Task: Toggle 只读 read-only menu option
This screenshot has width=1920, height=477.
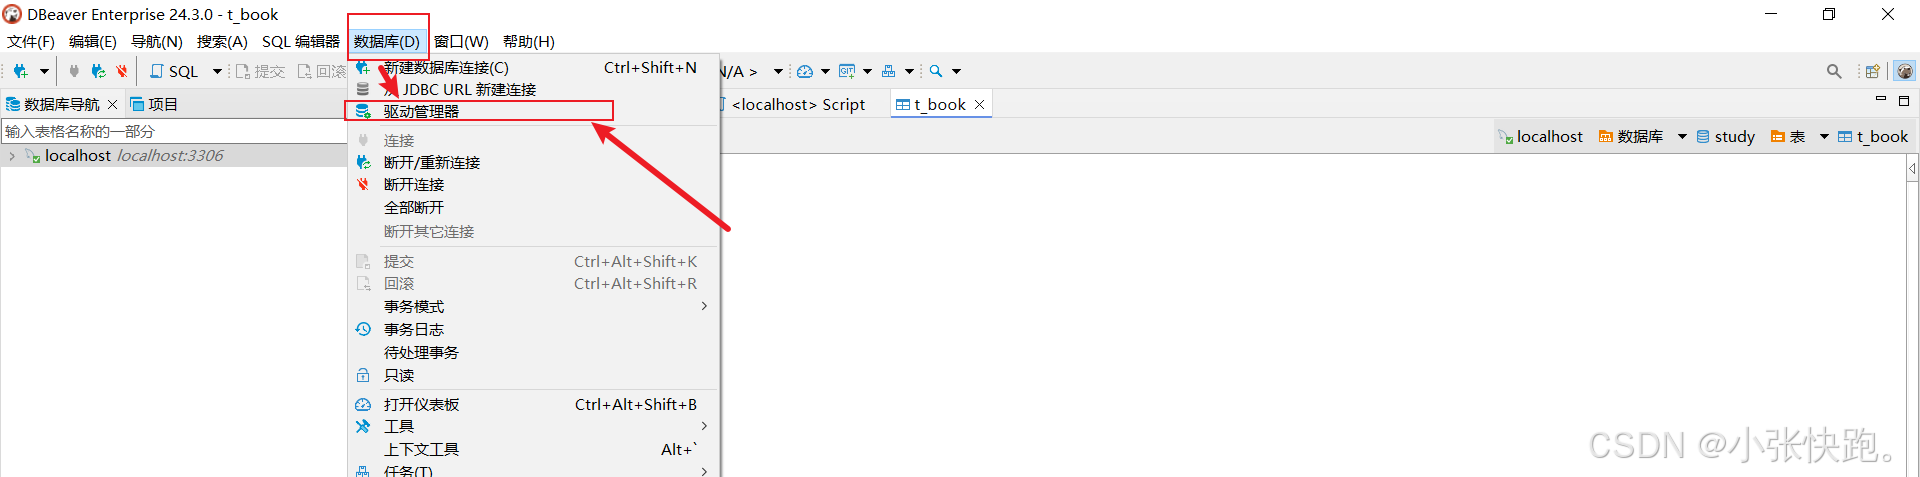Action: point(533,375)
